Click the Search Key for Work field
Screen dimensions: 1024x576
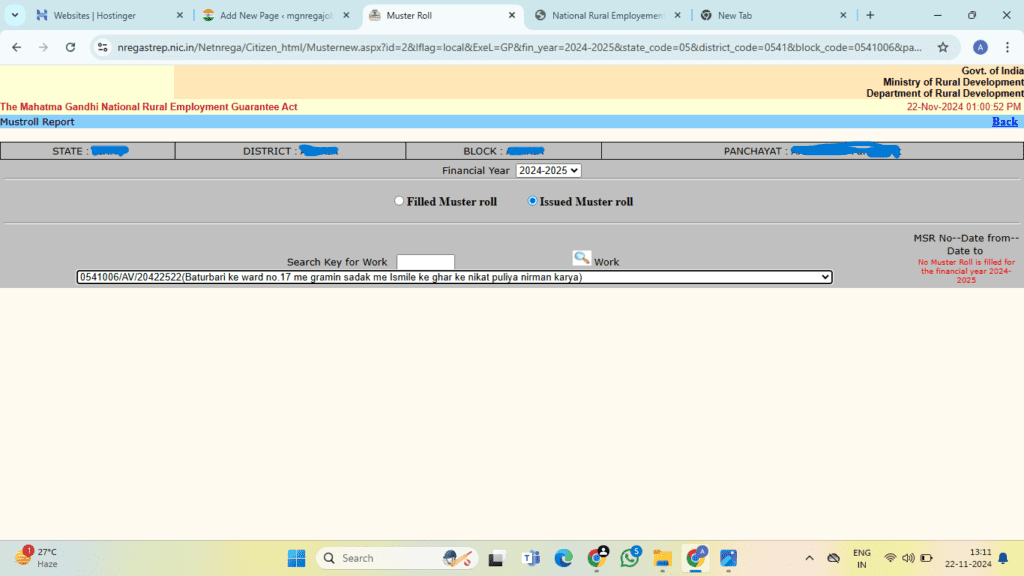(425, 262)
